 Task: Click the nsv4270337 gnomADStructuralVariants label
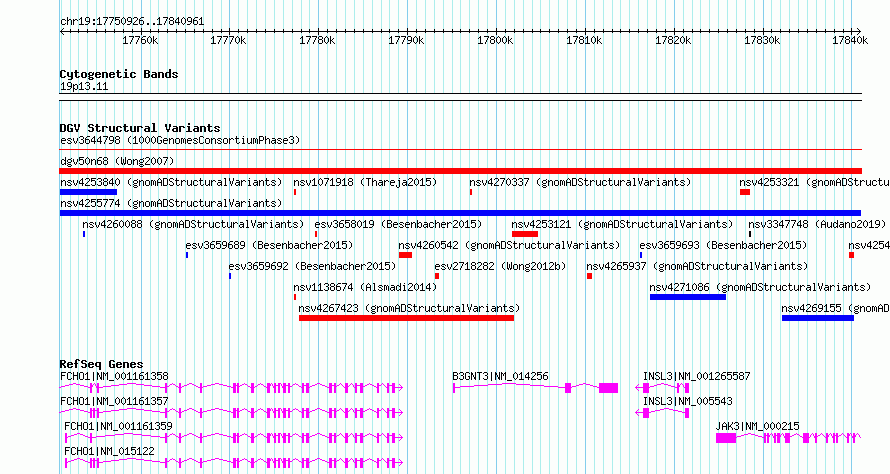point(580,182)
